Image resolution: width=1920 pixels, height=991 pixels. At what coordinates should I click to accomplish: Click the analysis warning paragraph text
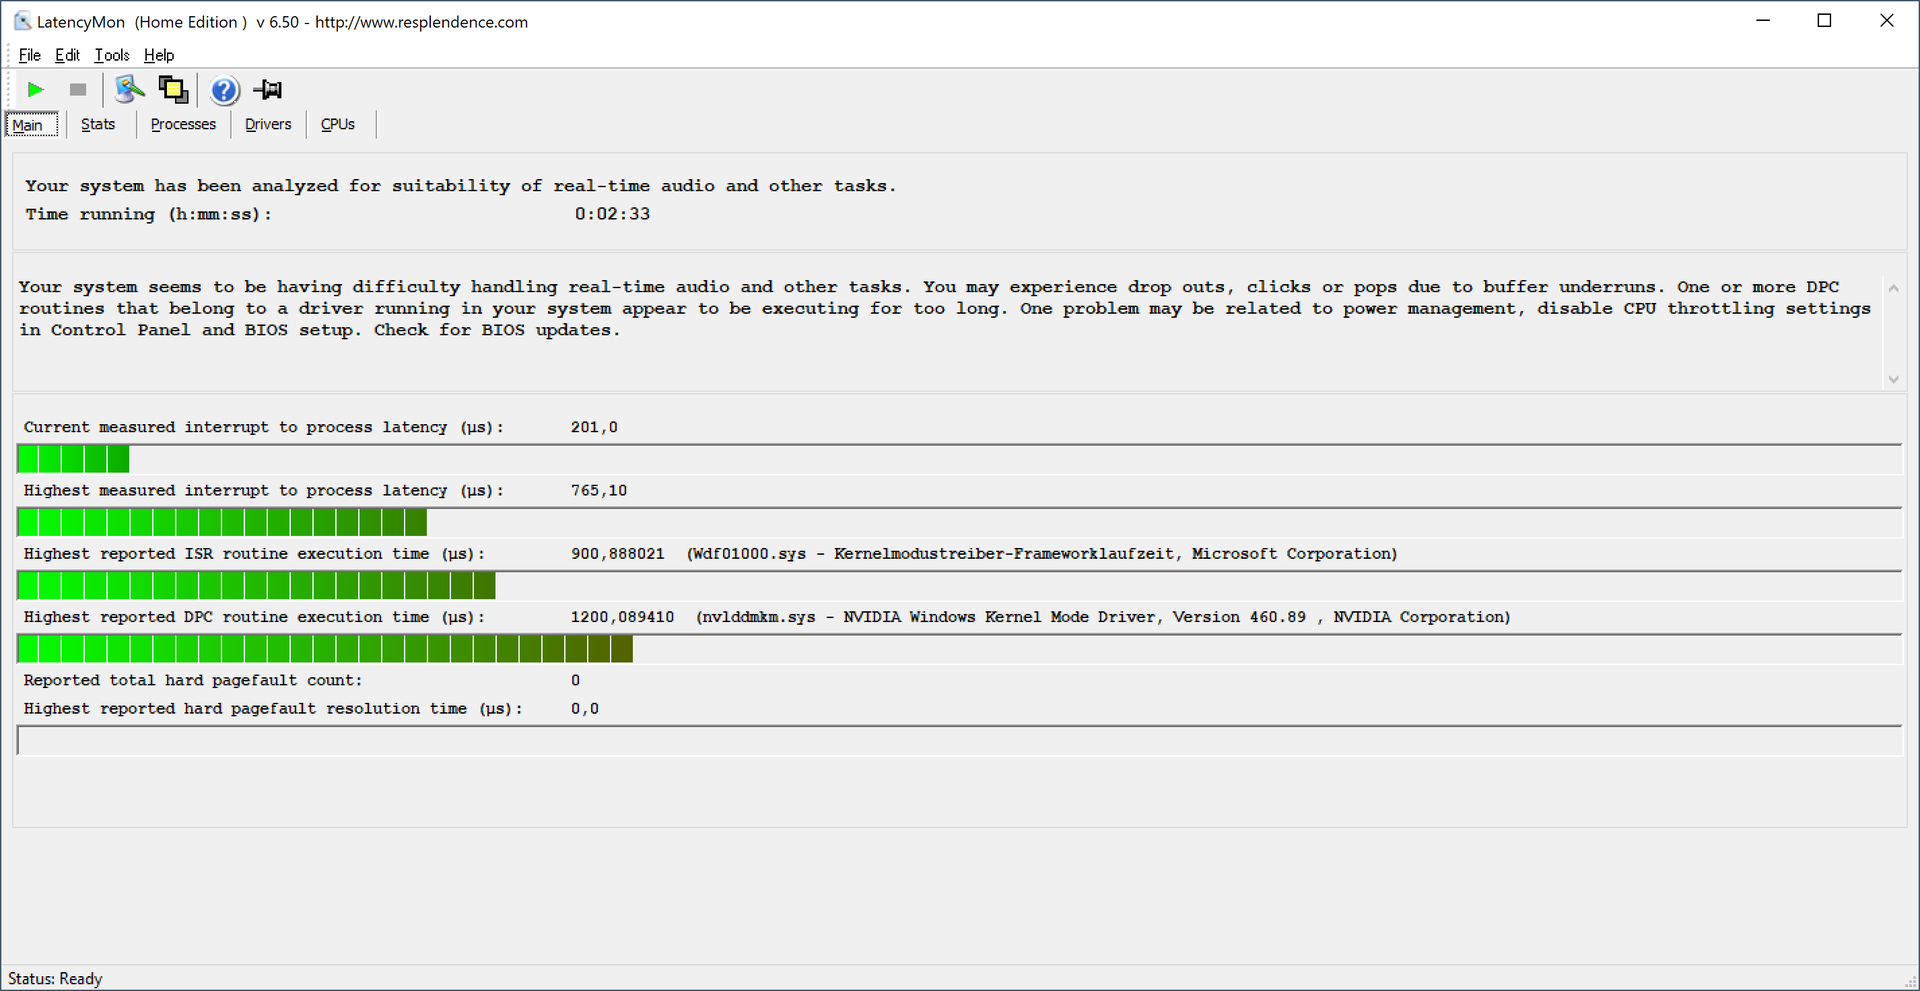pos(944,308)
